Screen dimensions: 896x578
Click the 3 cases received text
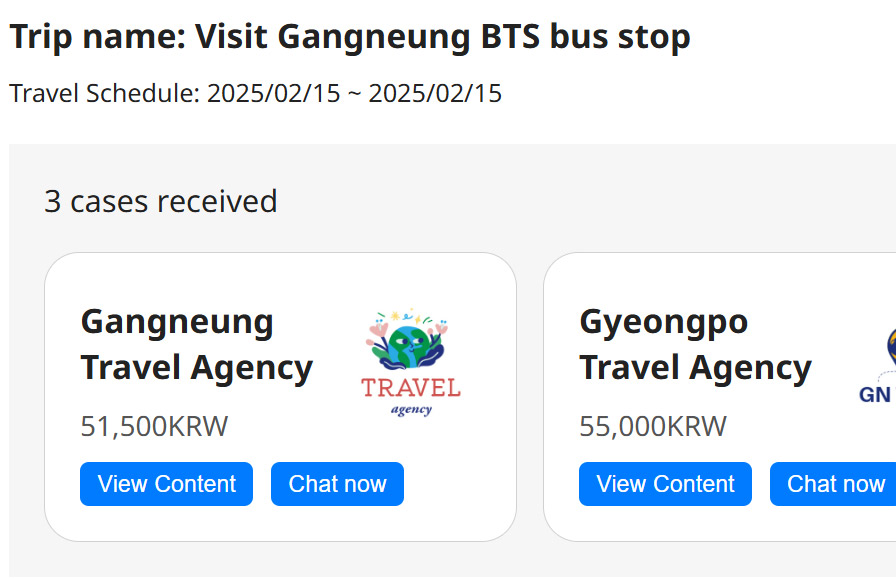[x=161, y=201]
